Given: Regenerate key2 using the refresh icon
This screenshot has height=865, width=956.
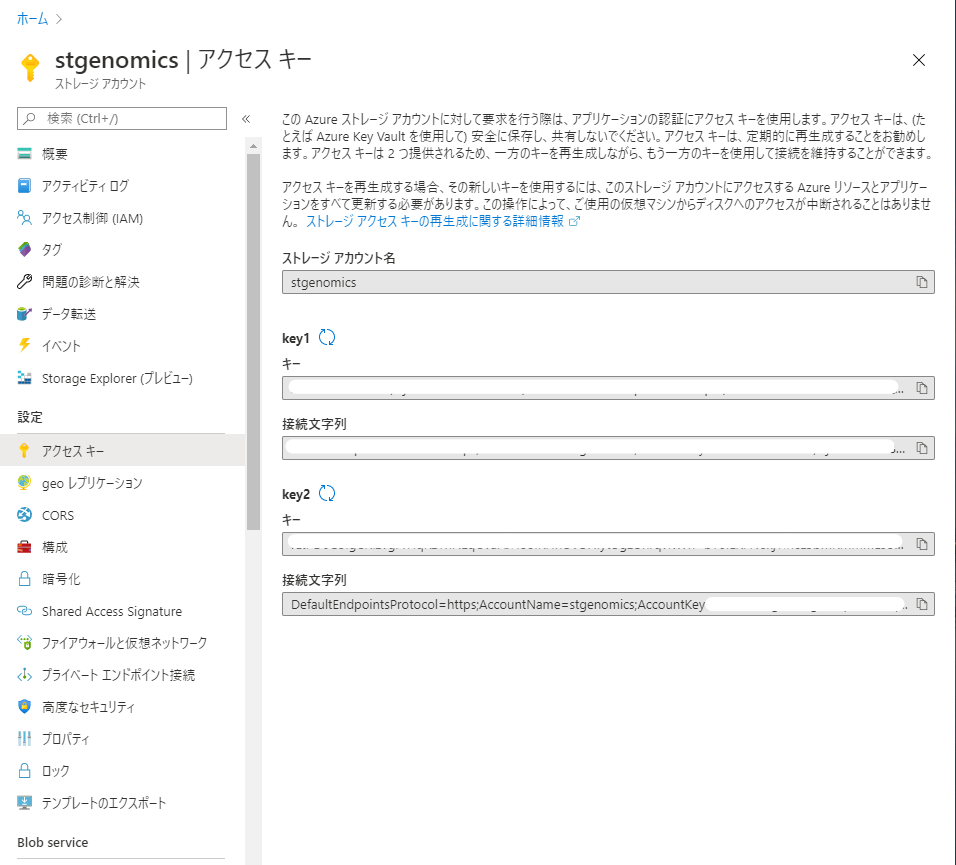Looking at the screenshot, I should click(x=327, y=494).
